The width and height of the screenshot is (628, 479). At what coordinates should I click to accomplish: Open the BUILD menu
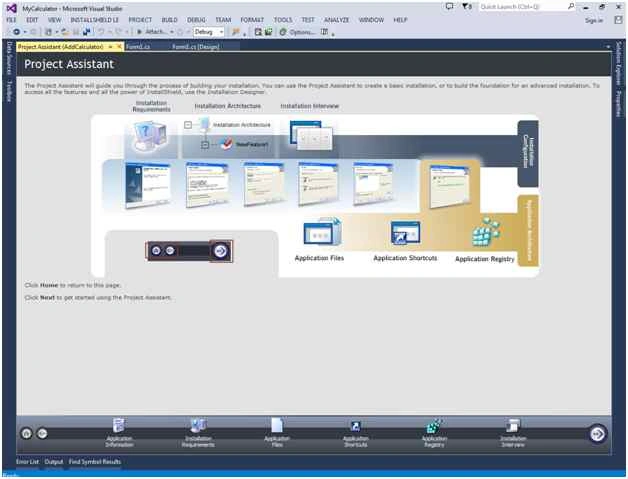coord(169,20)
